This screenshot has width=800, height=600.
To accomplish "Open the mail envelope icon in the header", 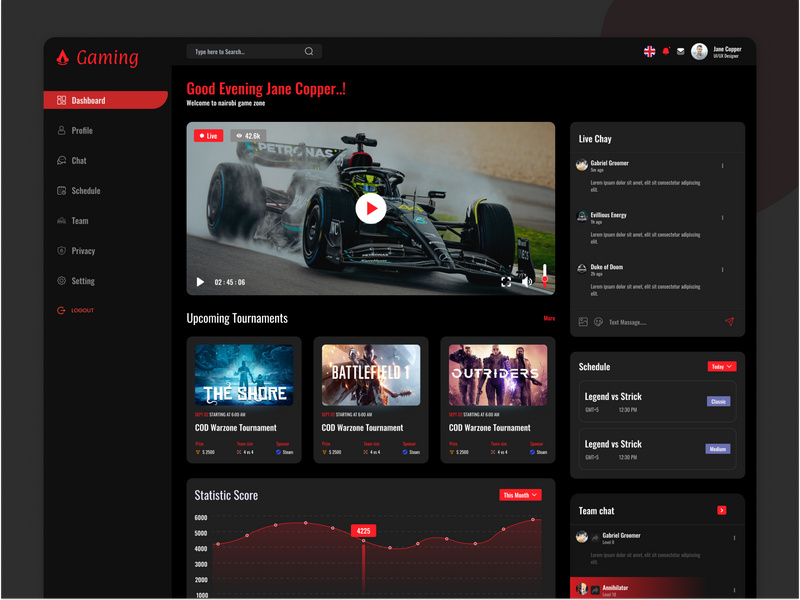I will [x=680, y=50].
